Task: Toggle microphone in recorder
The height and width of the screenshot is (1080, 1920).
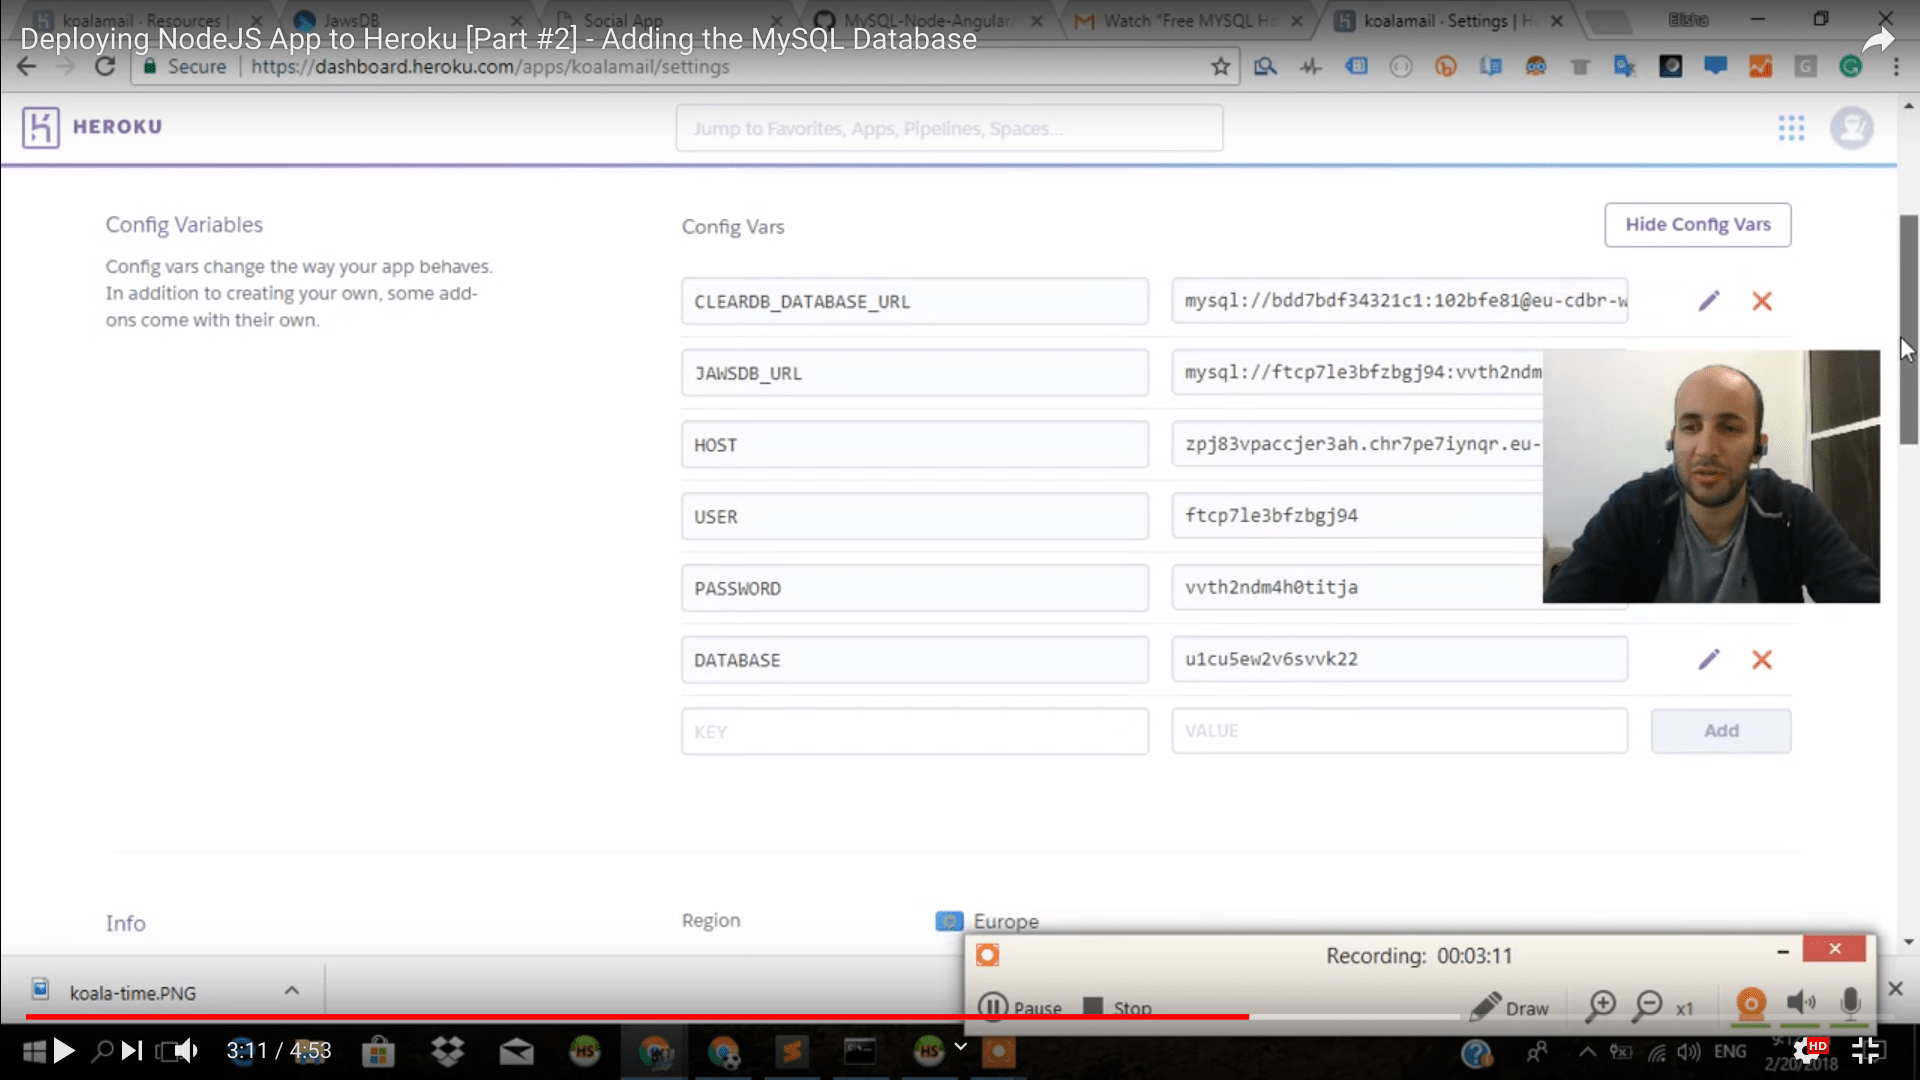Action: tap(1850, 1004)
